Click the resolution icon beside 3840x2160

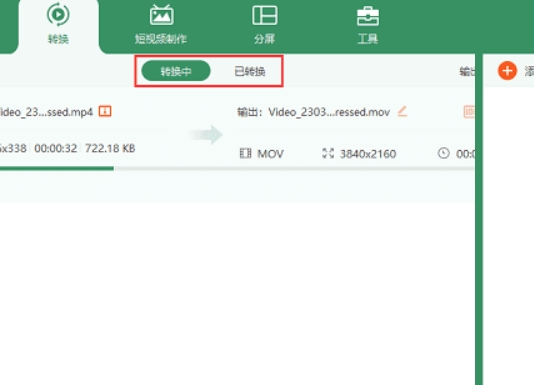328,153
